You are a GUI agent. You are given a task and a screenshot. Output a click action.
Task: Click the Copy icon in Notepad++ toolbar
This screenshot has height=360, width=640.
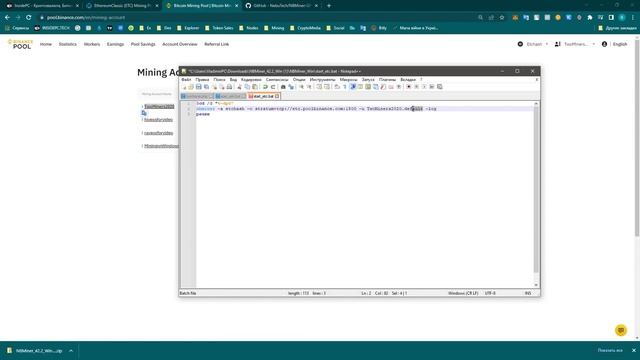coord(247,87)
